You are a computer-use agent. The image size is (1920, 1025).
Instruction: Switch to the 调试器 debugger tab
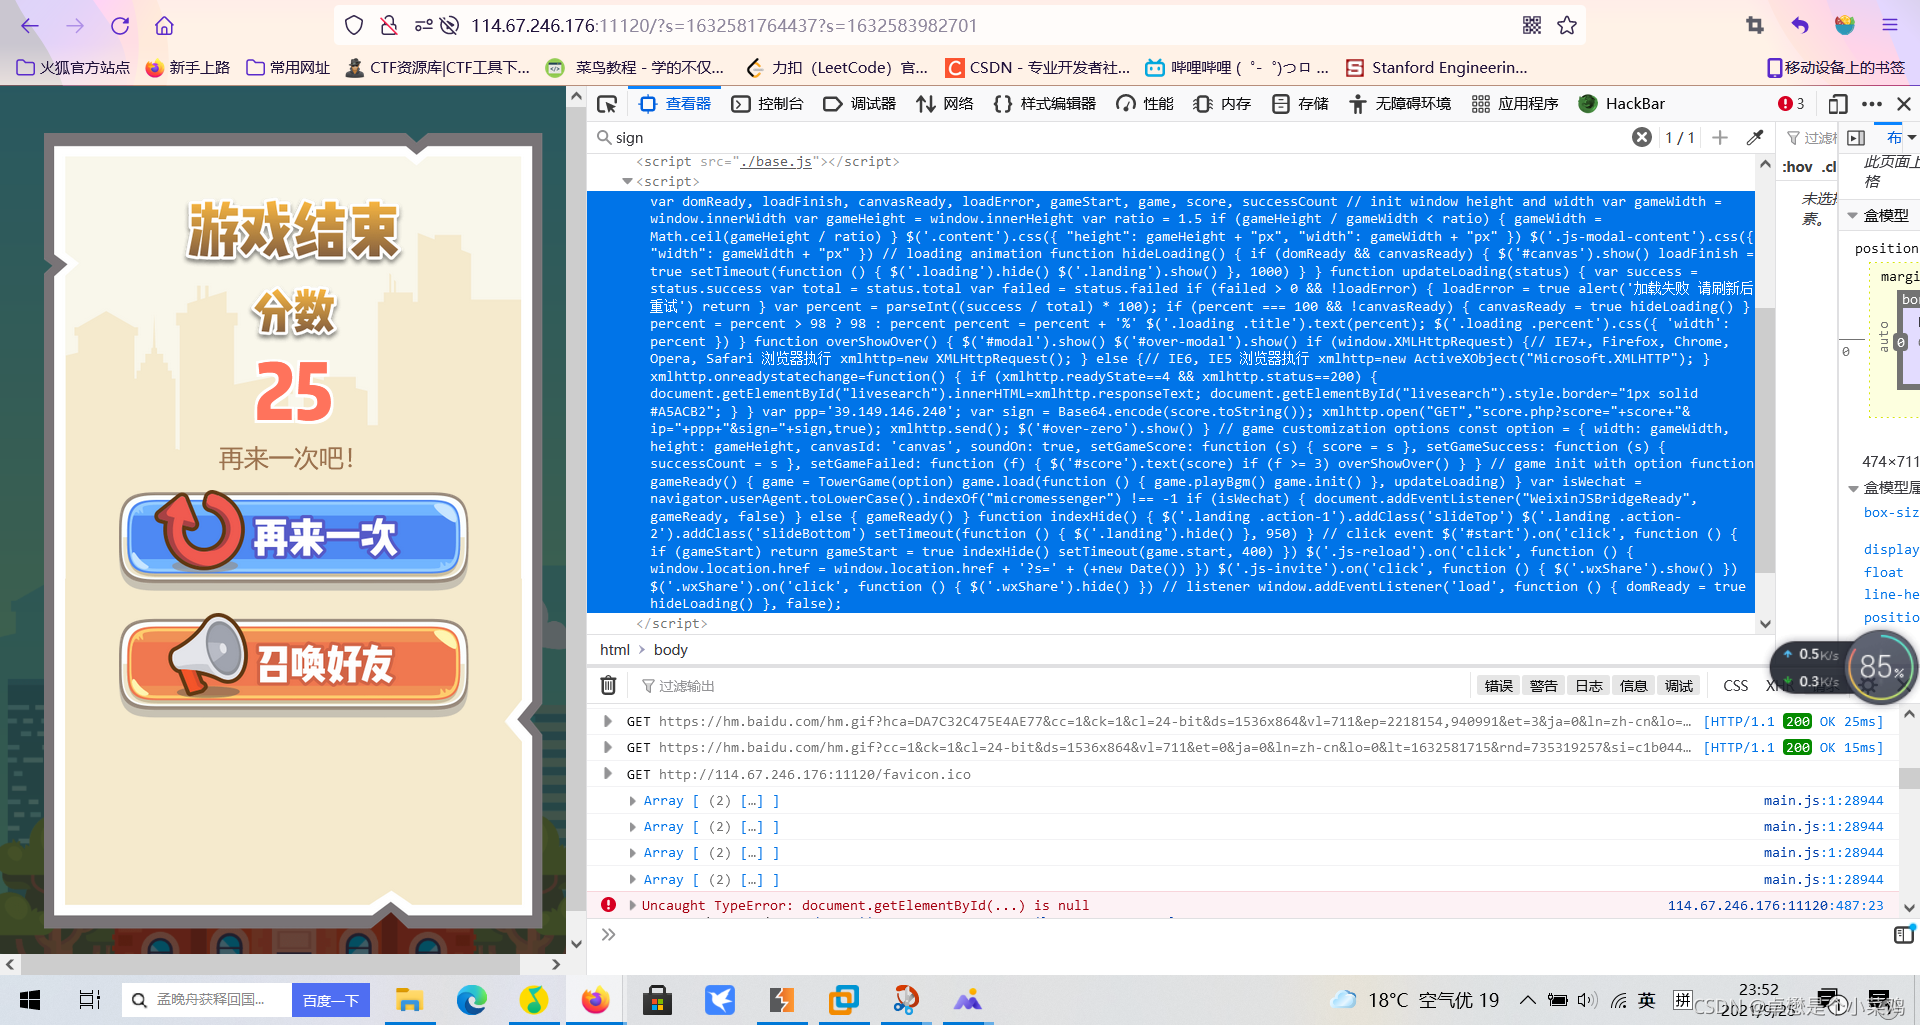(x=860, y=104)
